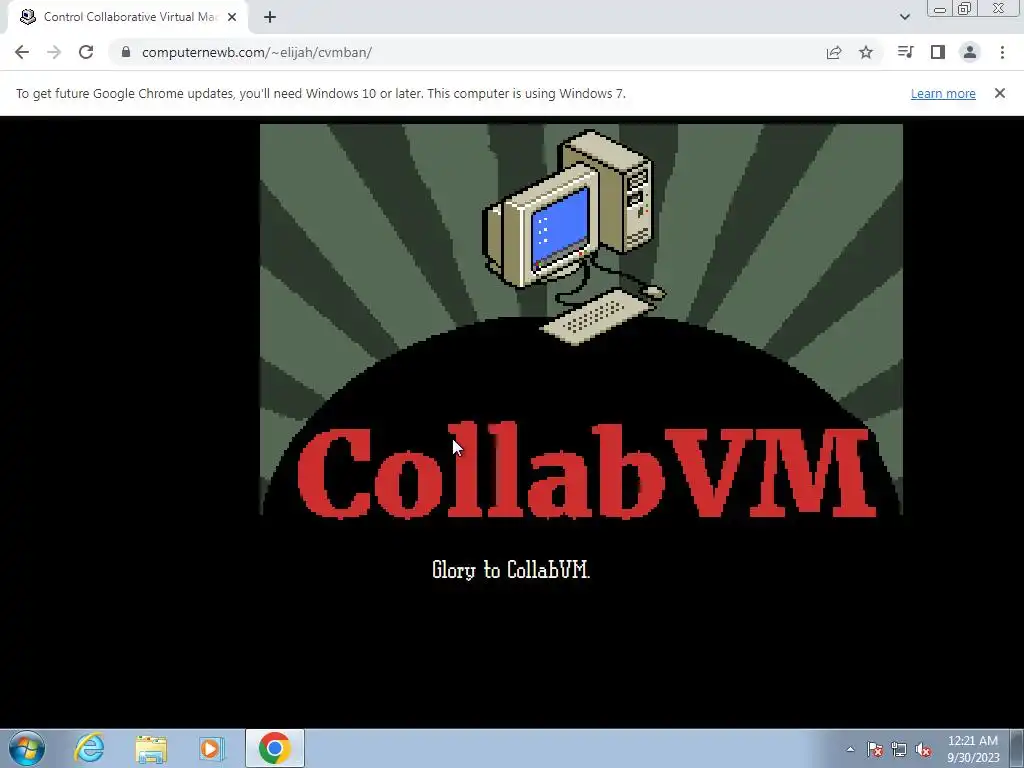This screenshot has width=1024, height=768.
Task: Open a new tab with plus
Action: click(270, 17)
